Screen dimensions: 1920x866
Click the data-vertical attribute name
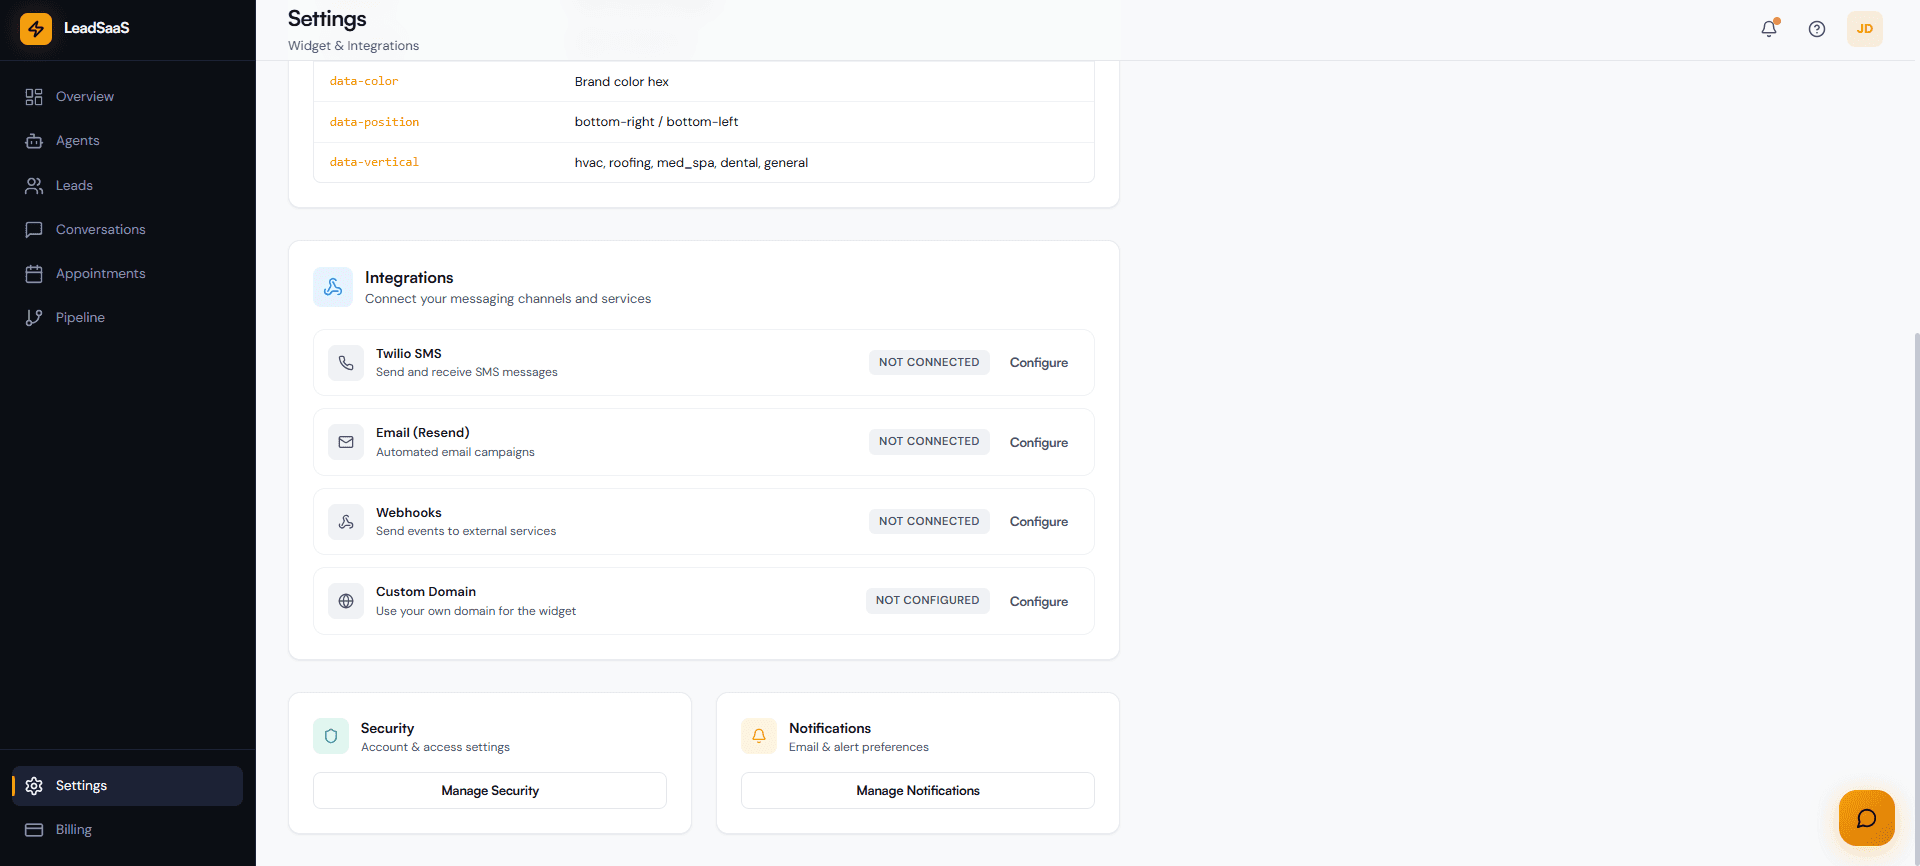(x=374, y=162)
